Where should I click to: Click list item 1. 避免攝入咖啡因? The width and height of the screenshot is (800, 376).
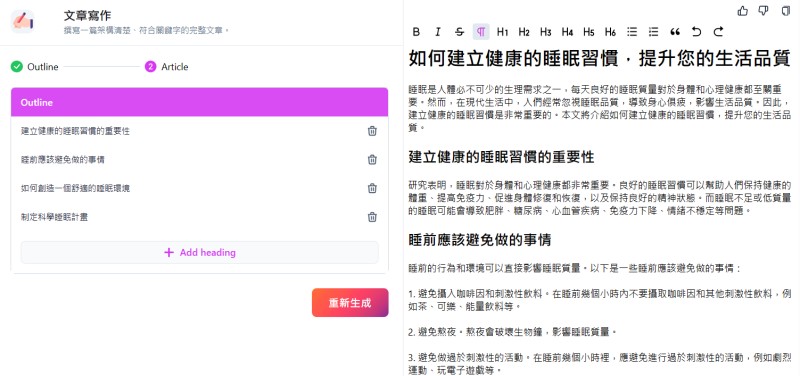tap(600, 300)
